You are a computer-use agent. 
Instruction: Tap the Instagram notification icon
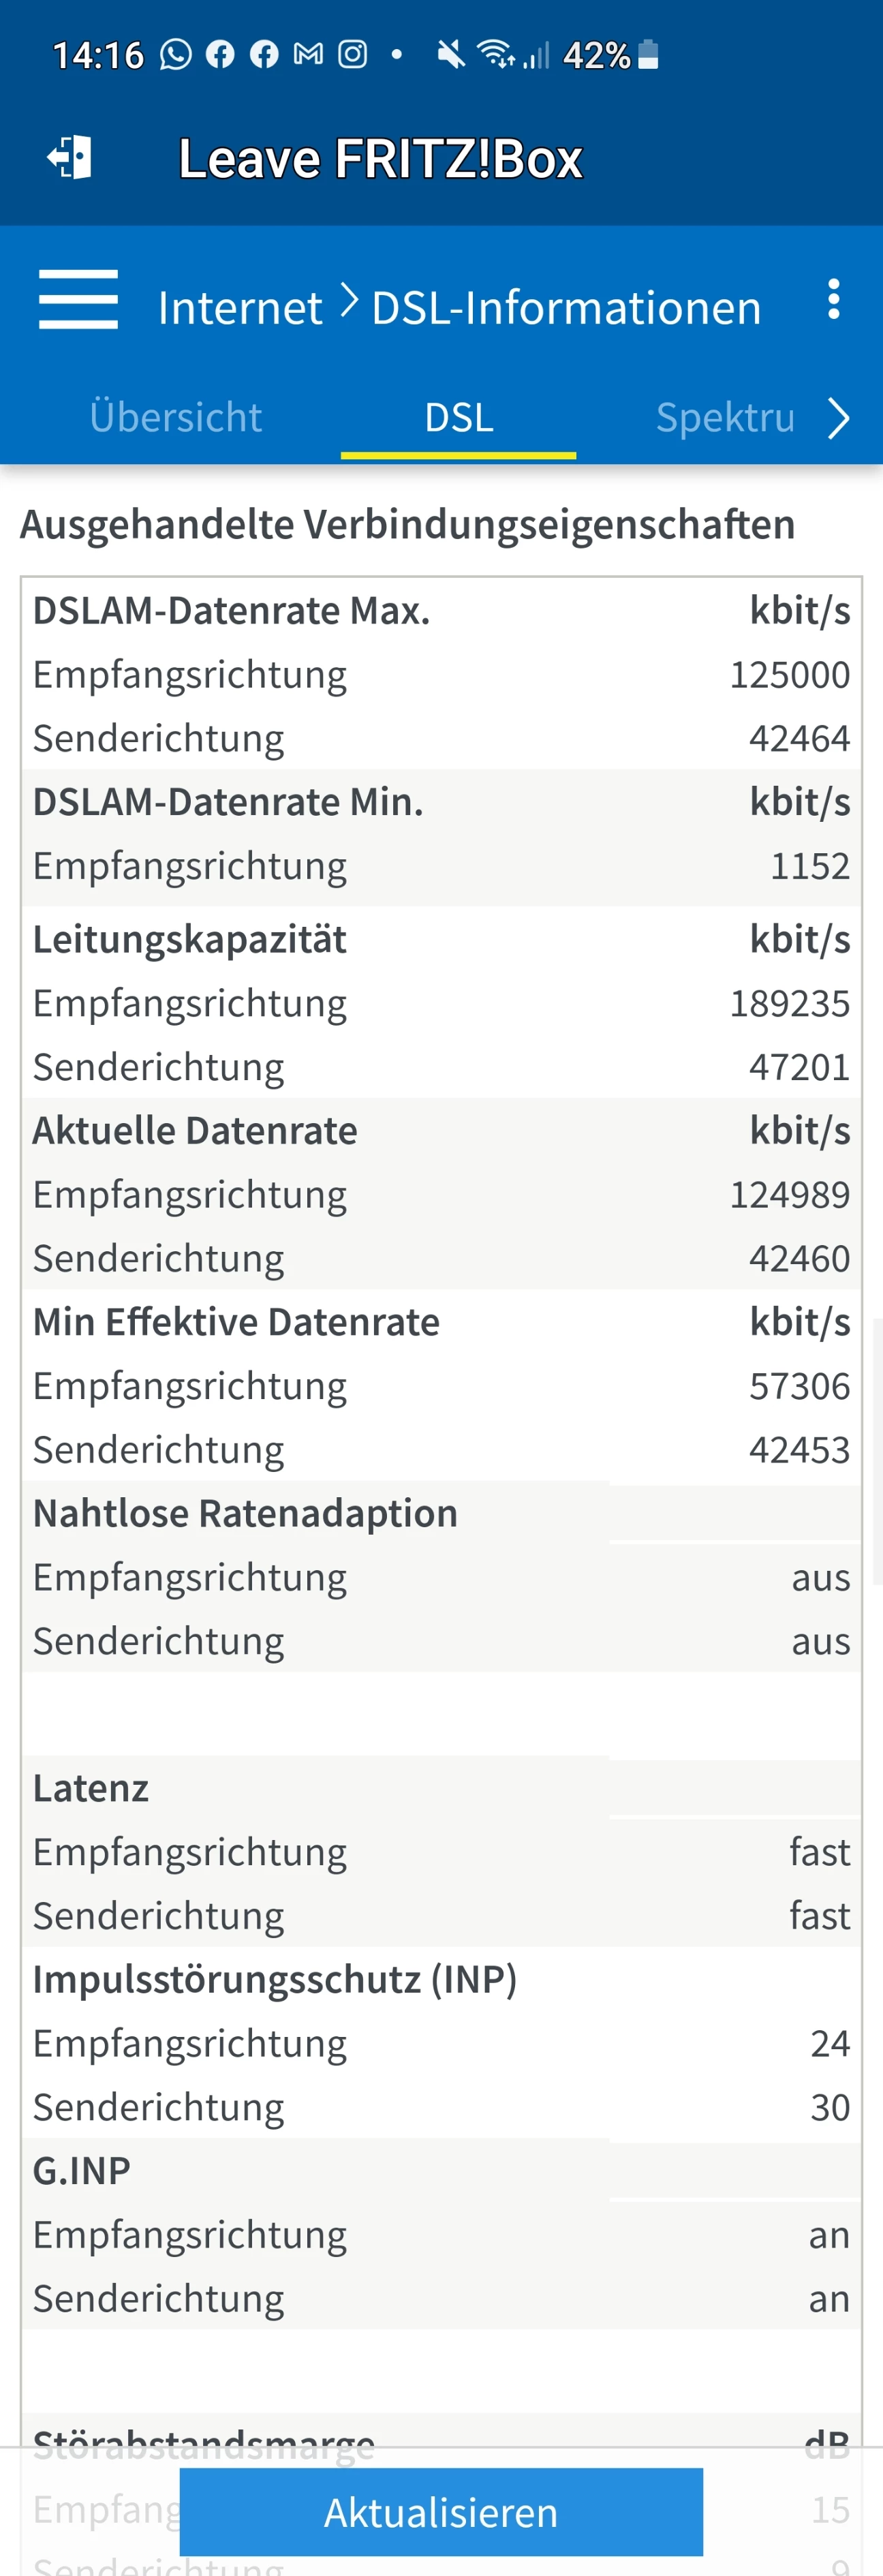(x=352, y=54)
